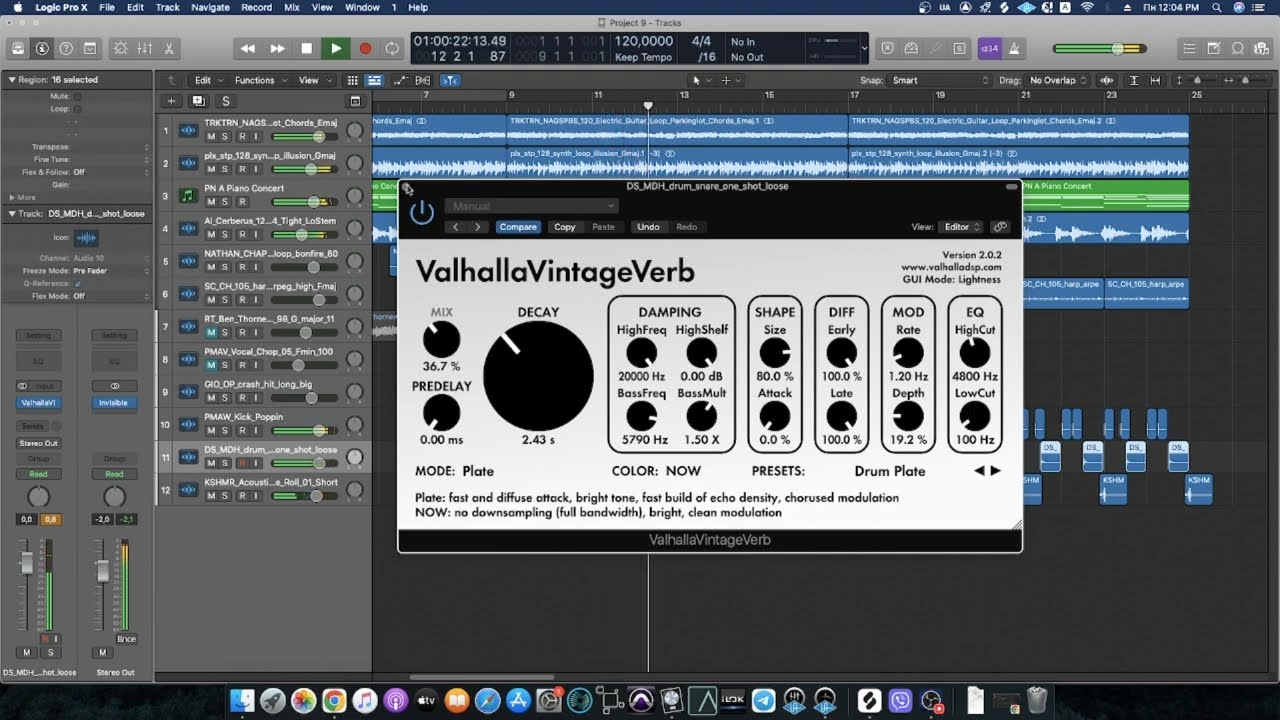Click the plugin Copy button
The height and width of the screenshot is (720, 1280).
(565, 227)
